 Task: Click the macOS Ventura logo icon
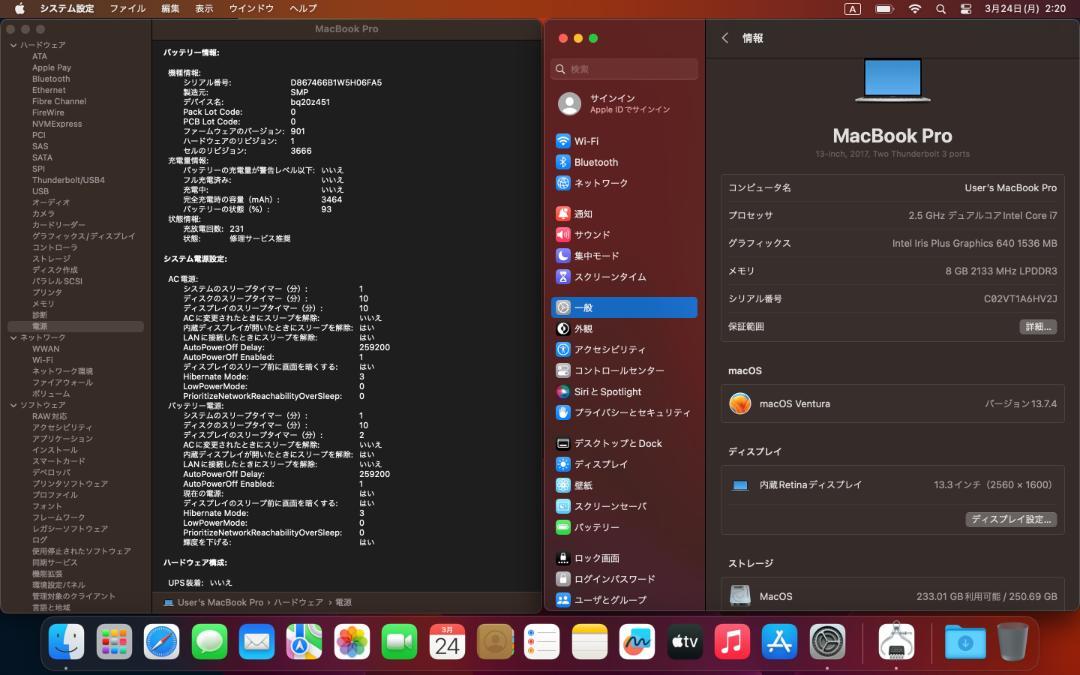(x=740, y=404)
